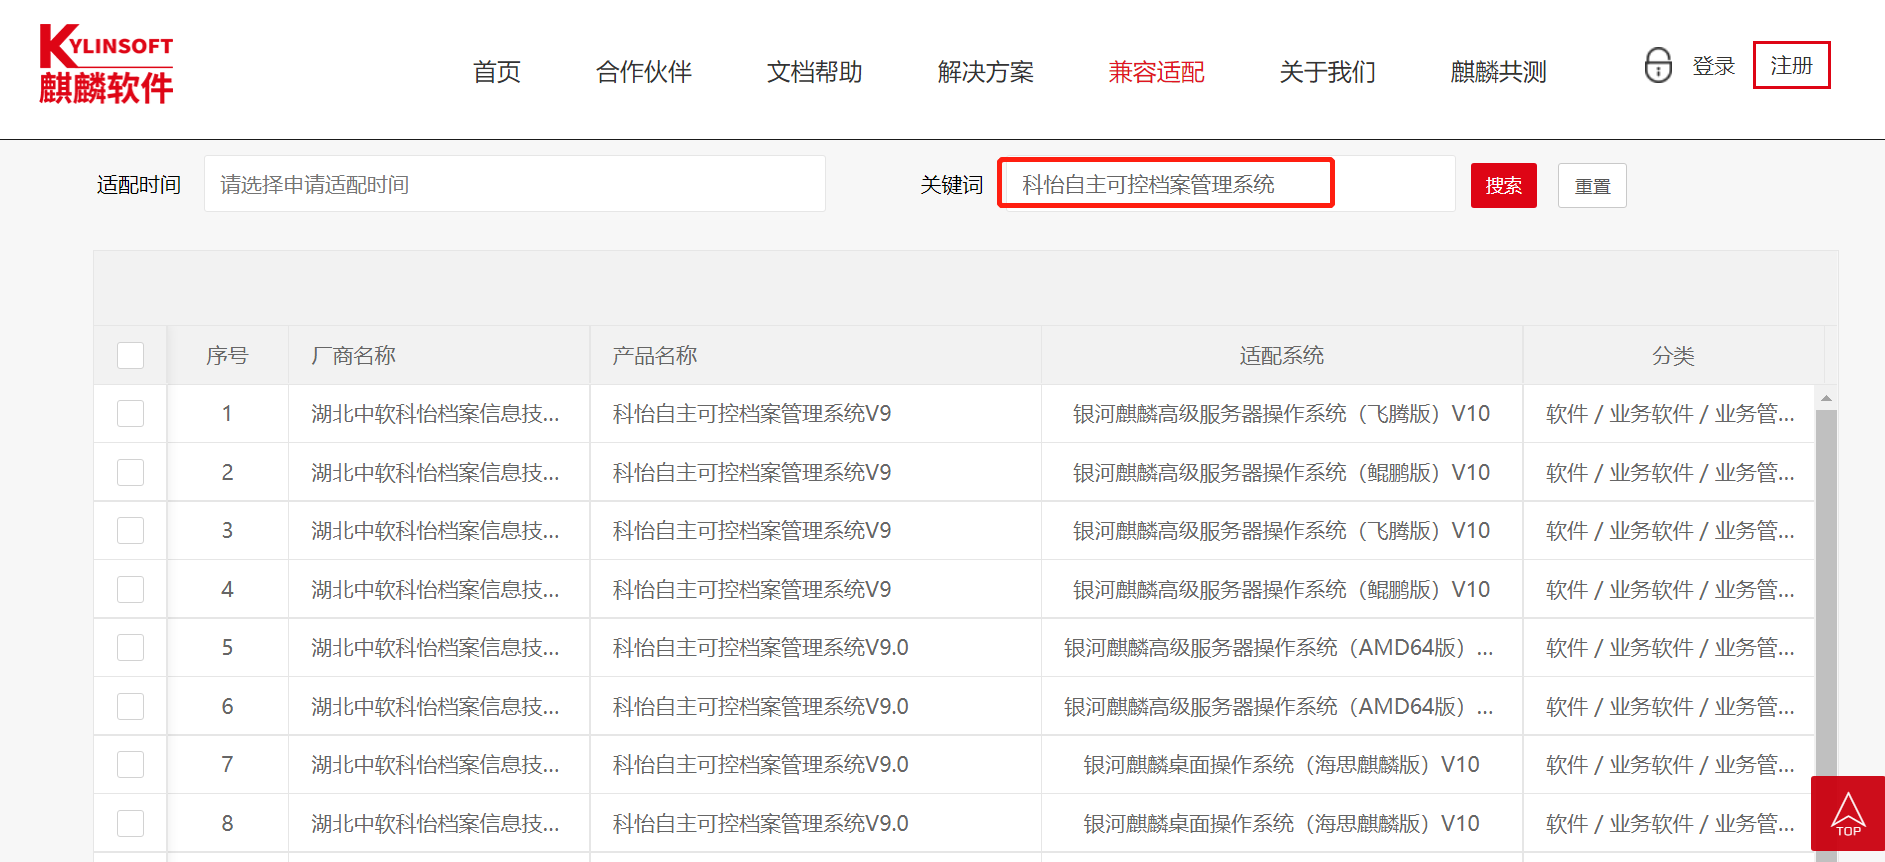Open the 合作伙伴 menu item
1885x862 pixels.
644,72
